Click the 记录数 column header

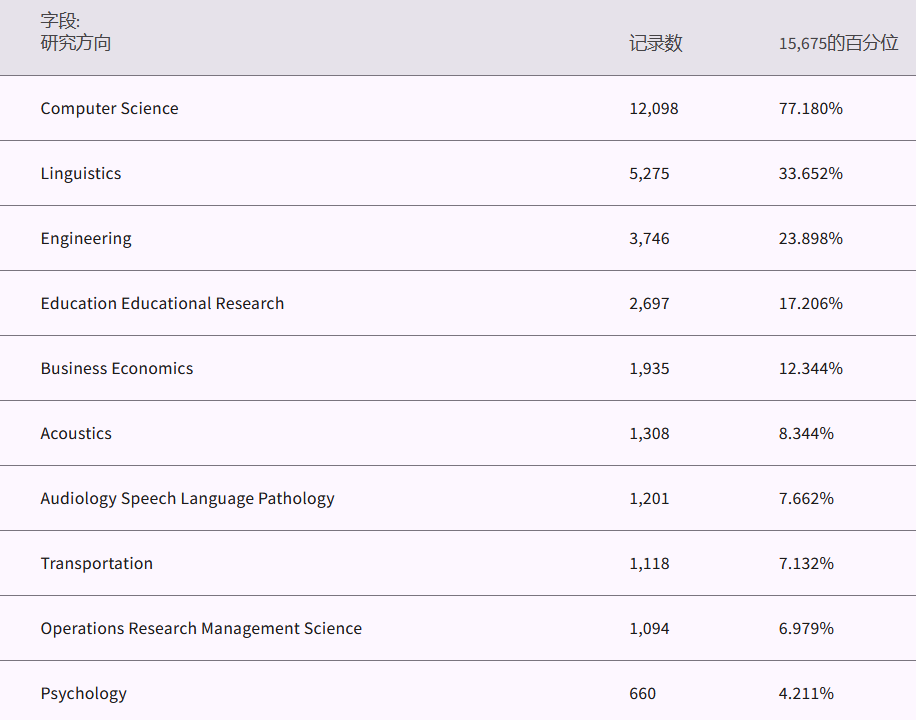pos(656,43)
